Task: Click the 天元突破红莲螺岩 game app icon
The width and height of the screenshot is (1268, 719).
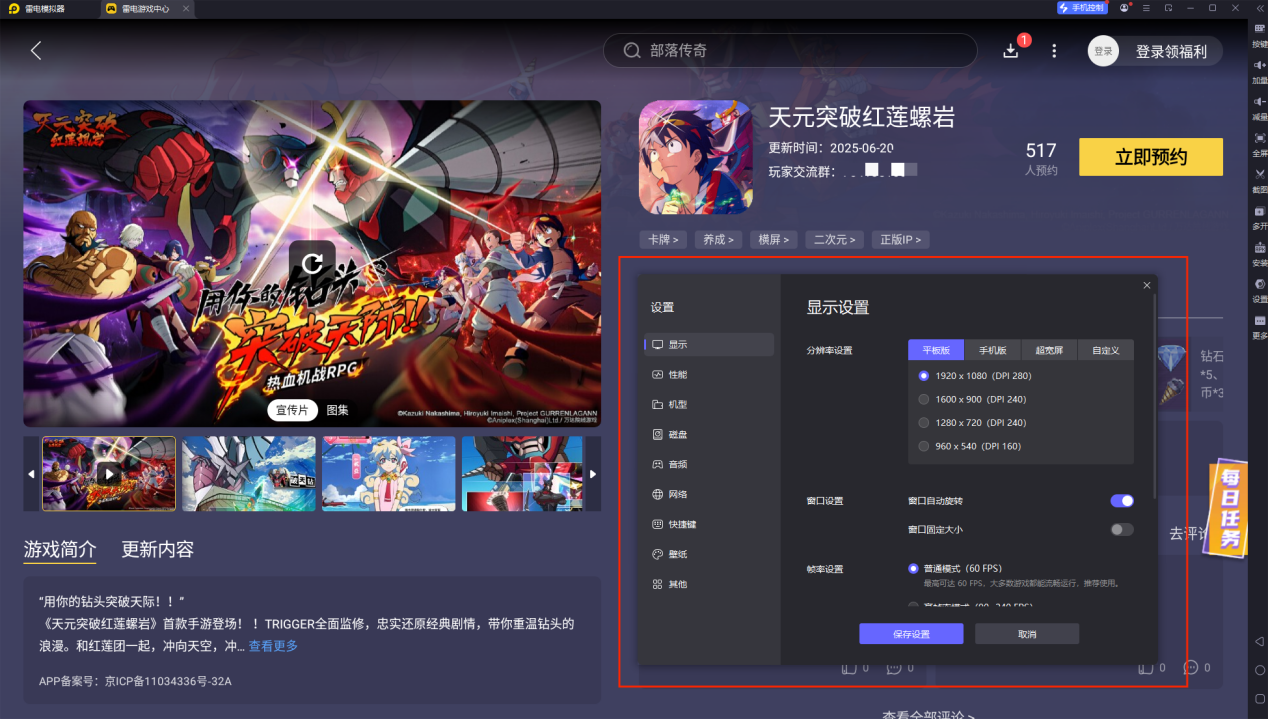Action: 695,157
